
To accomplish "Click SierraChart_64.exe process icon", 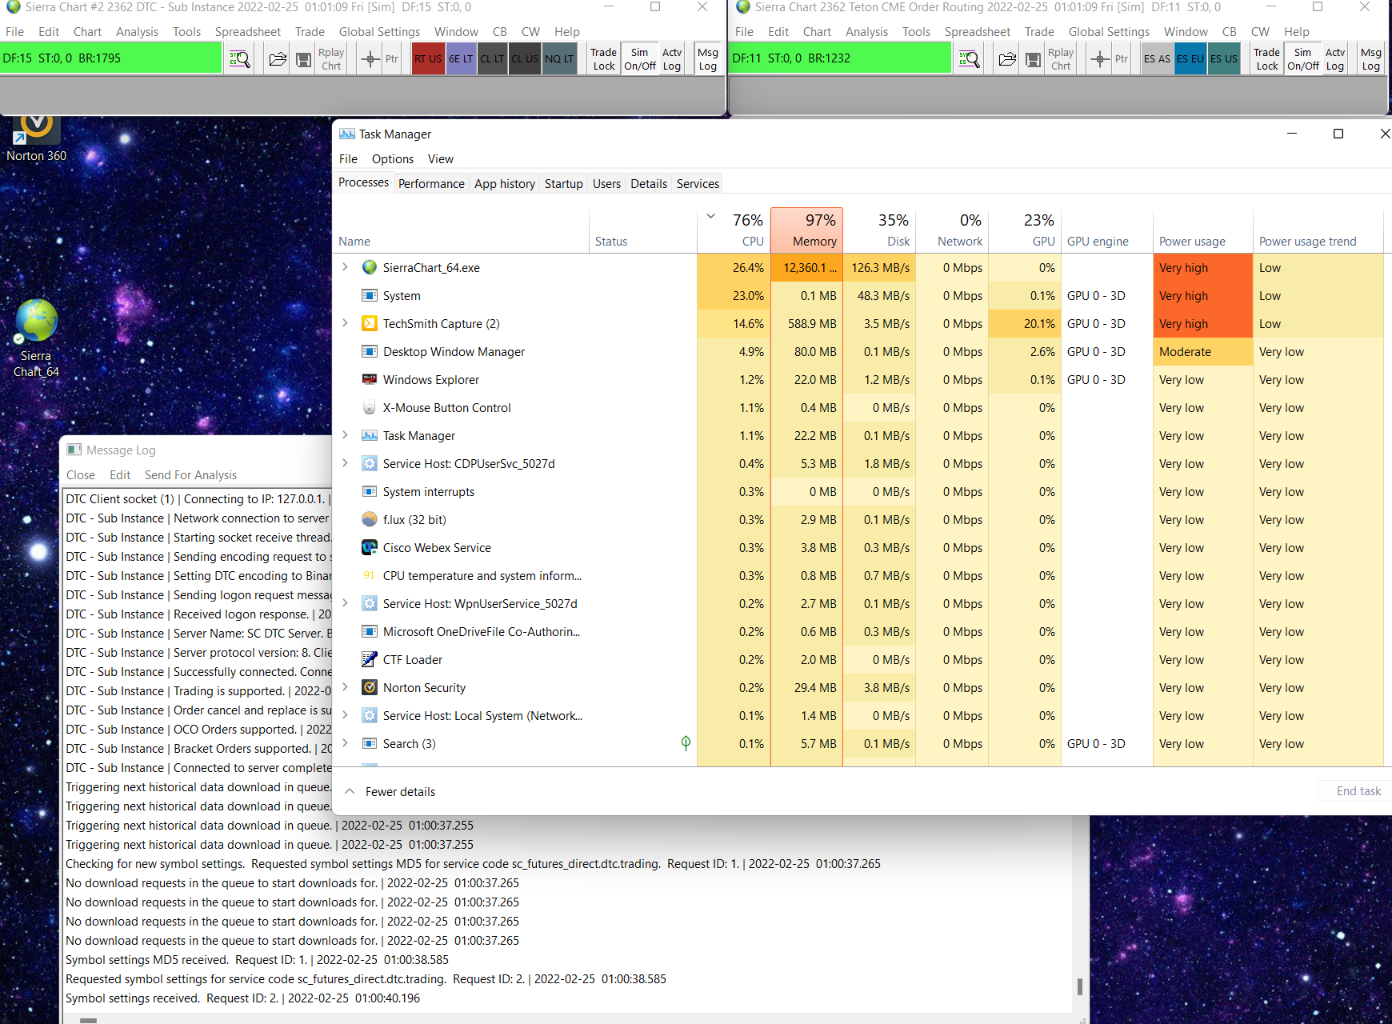I will 369,268.
